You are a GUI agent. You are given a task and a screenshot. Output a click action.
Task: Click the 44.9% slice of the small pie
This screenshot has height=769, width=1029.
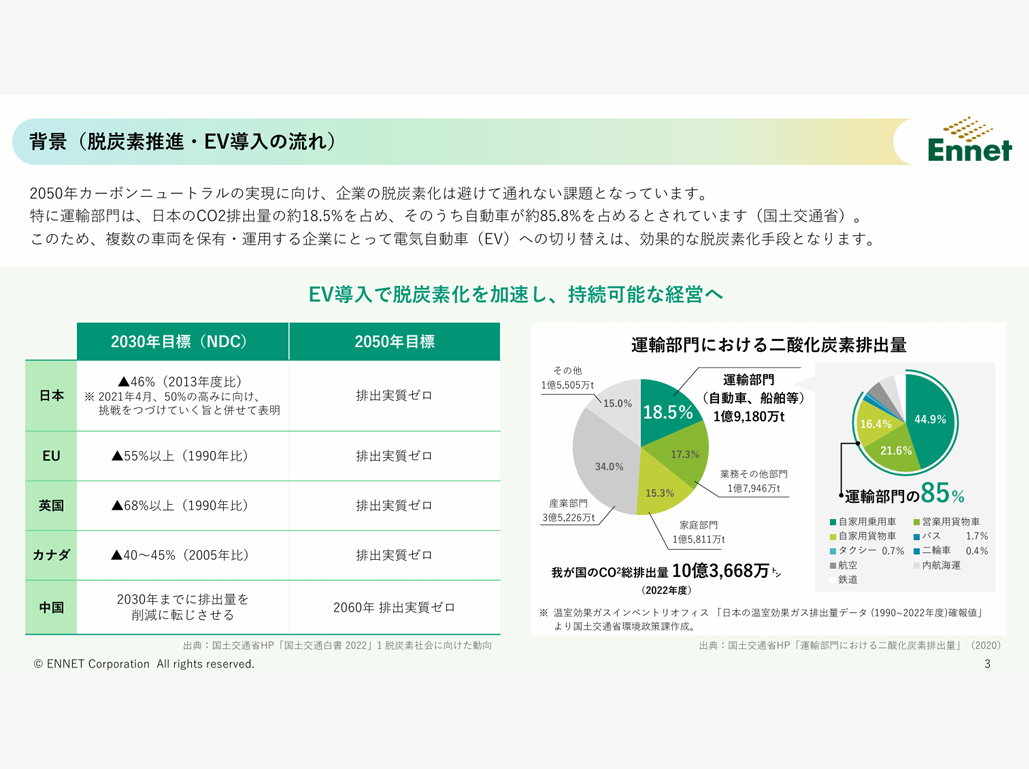931,420
